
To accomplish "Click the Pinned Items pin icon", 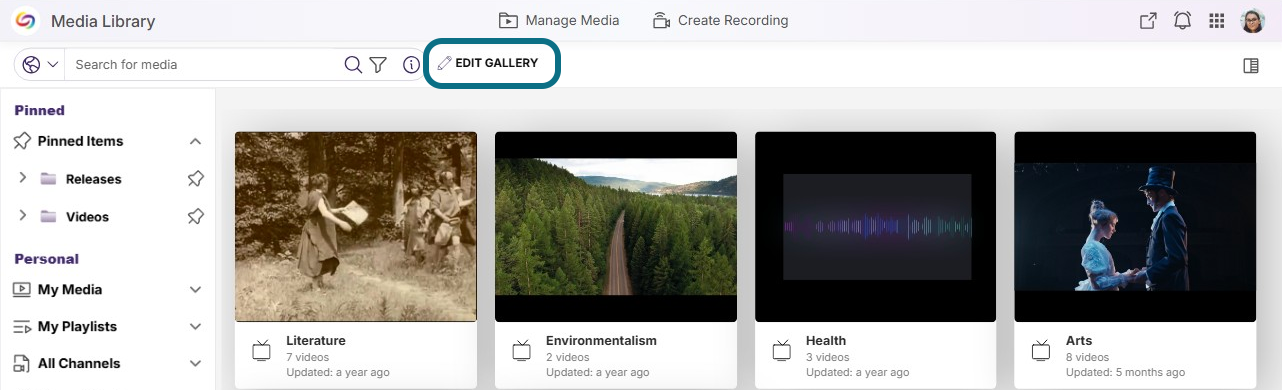I will coord(22,141).
